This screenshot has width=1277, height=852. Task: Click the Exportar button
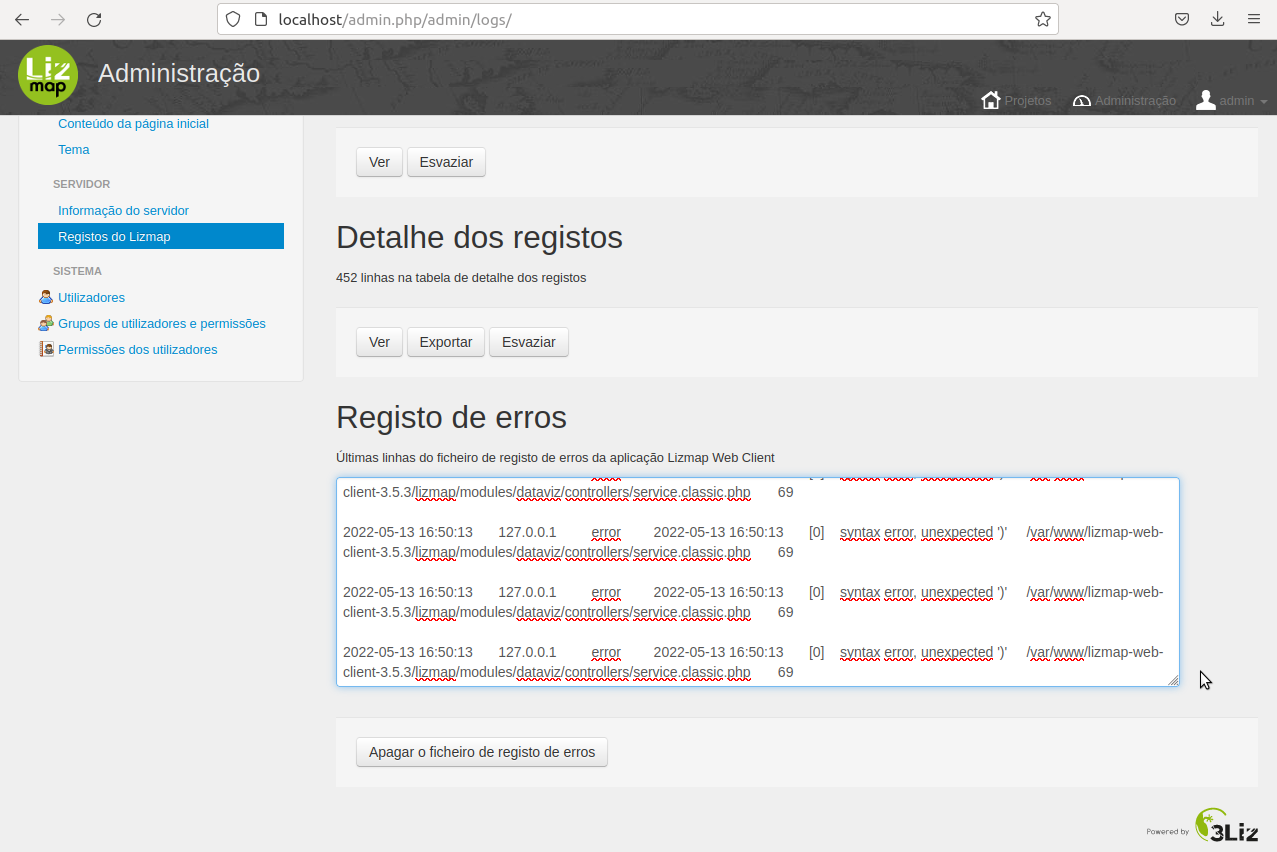tap(445, 342)
